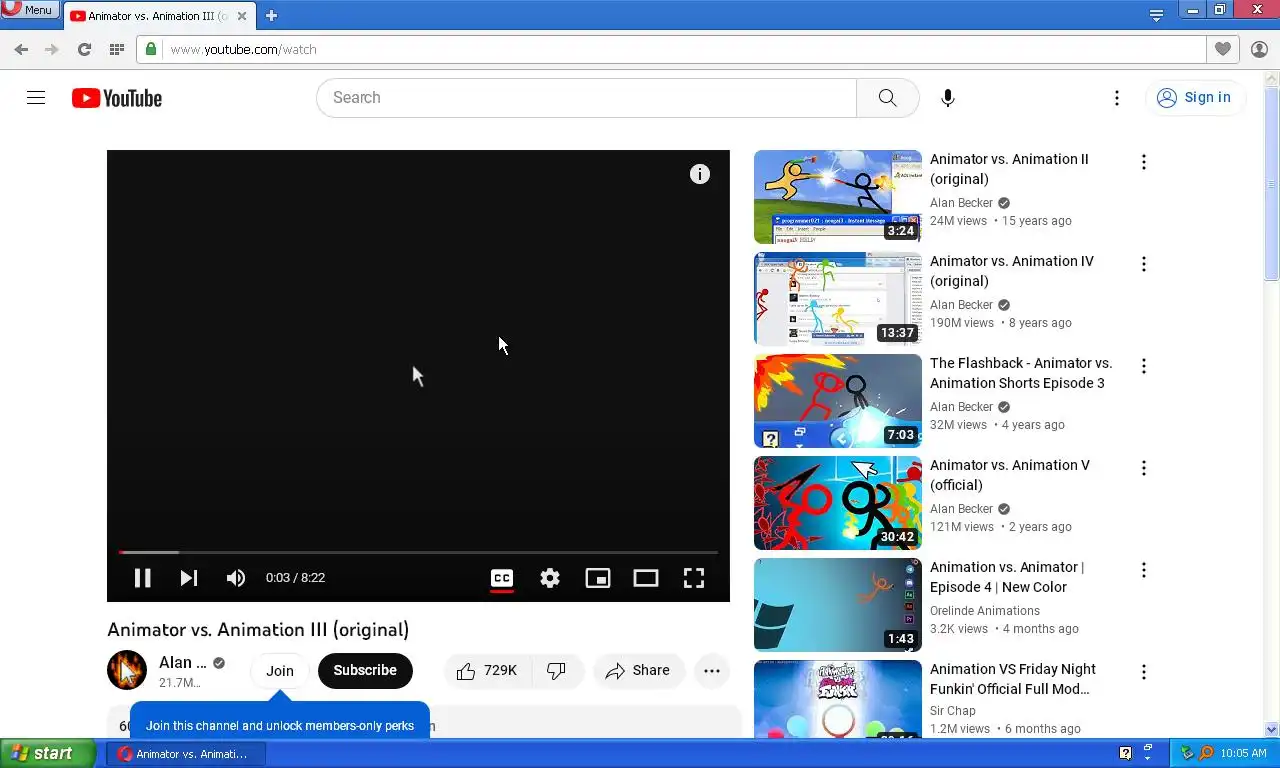The image size is (1280, 768).
Task: Dislike this video
Action: (x=557, y=671)
